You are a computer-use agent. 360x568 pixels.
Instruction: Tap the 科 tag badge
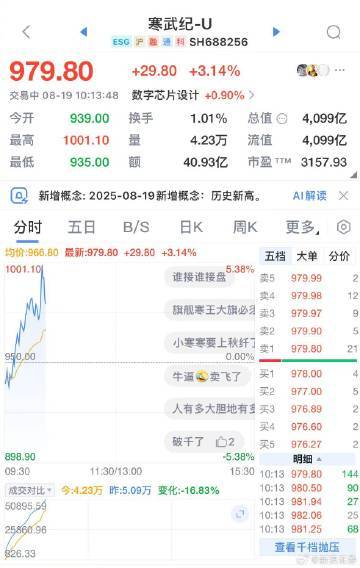pos(180,42)
